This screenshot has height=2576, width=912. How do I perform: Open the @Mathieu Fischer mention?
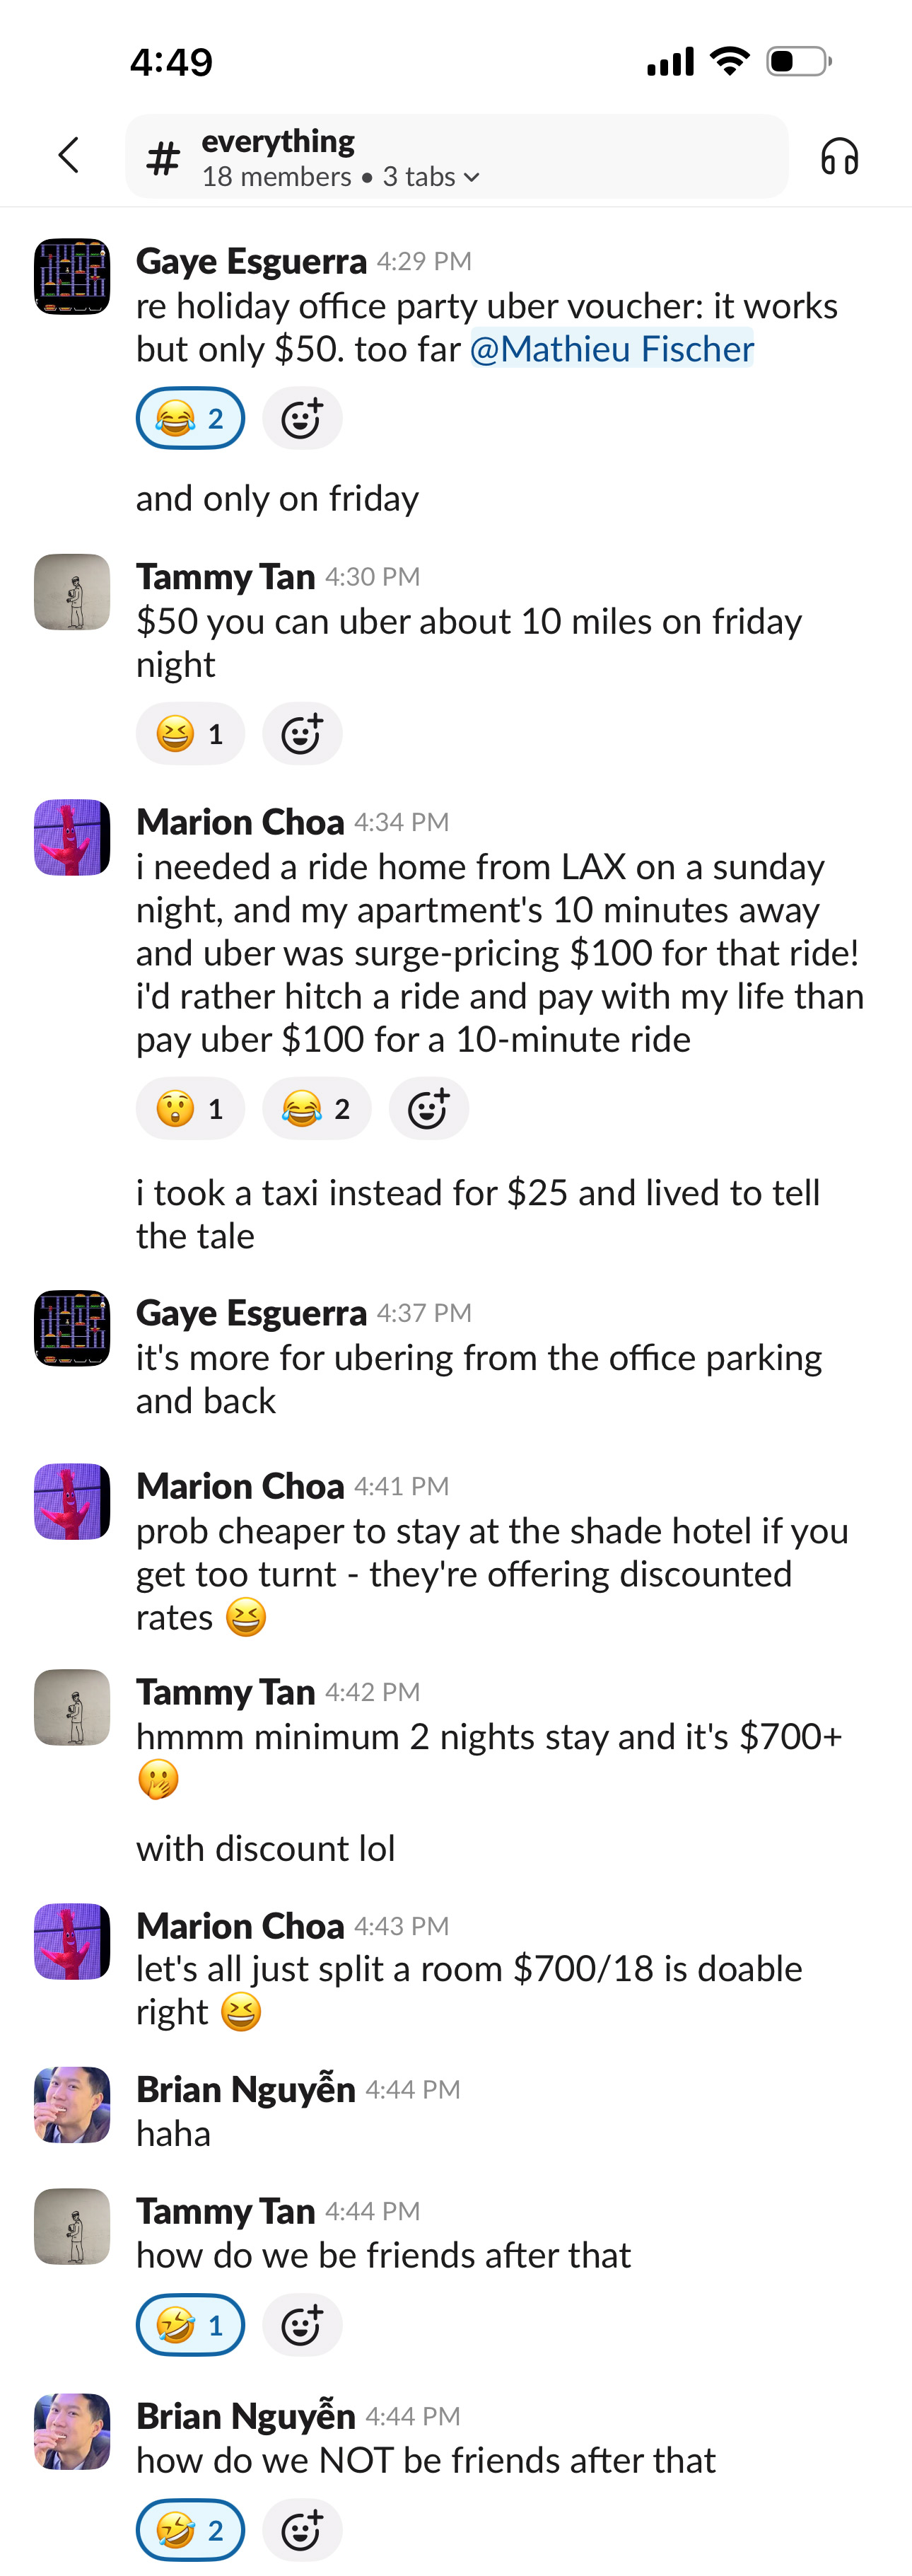click(x=611, y=349)
